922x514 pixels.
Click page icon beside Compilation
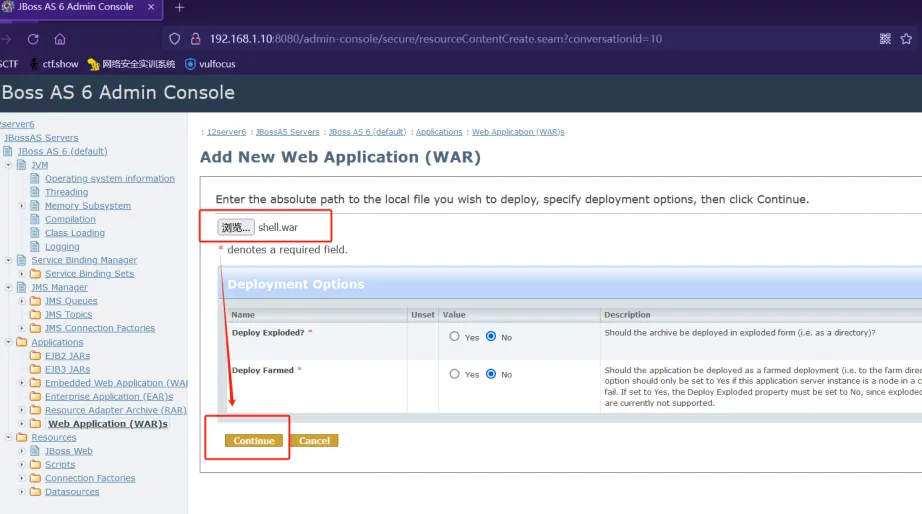pyautogui.click(x=35, y=219)
